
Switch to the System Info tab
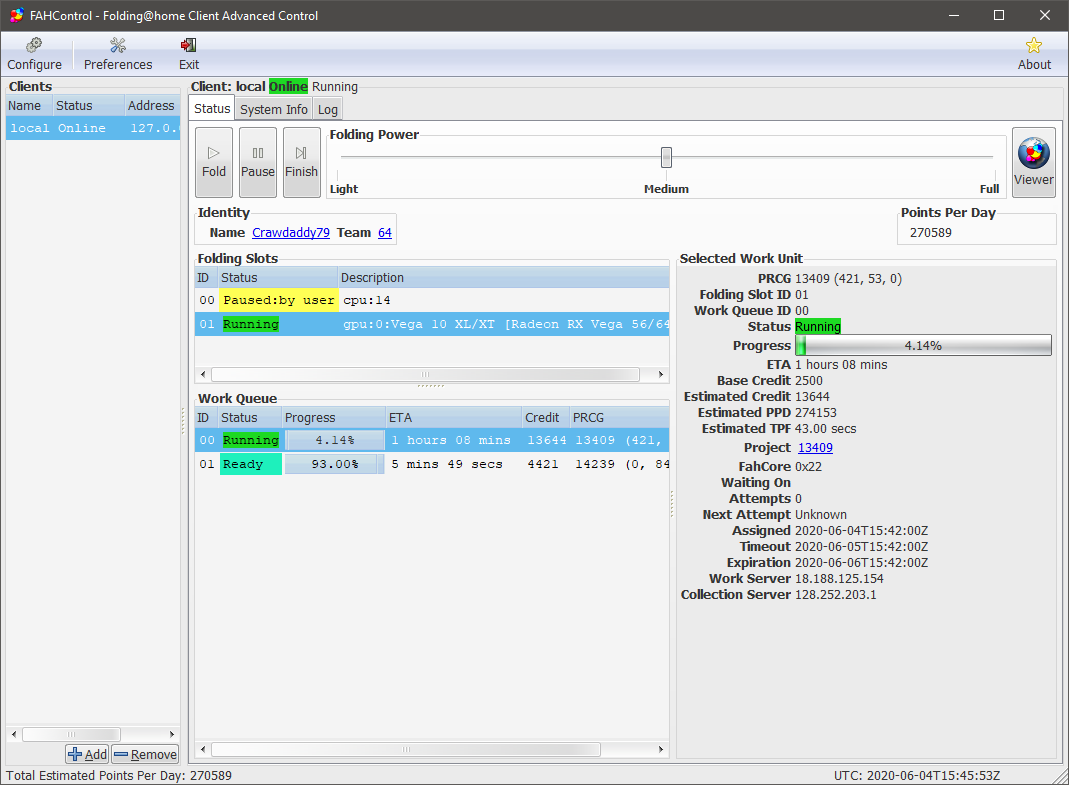coord(273,109)
